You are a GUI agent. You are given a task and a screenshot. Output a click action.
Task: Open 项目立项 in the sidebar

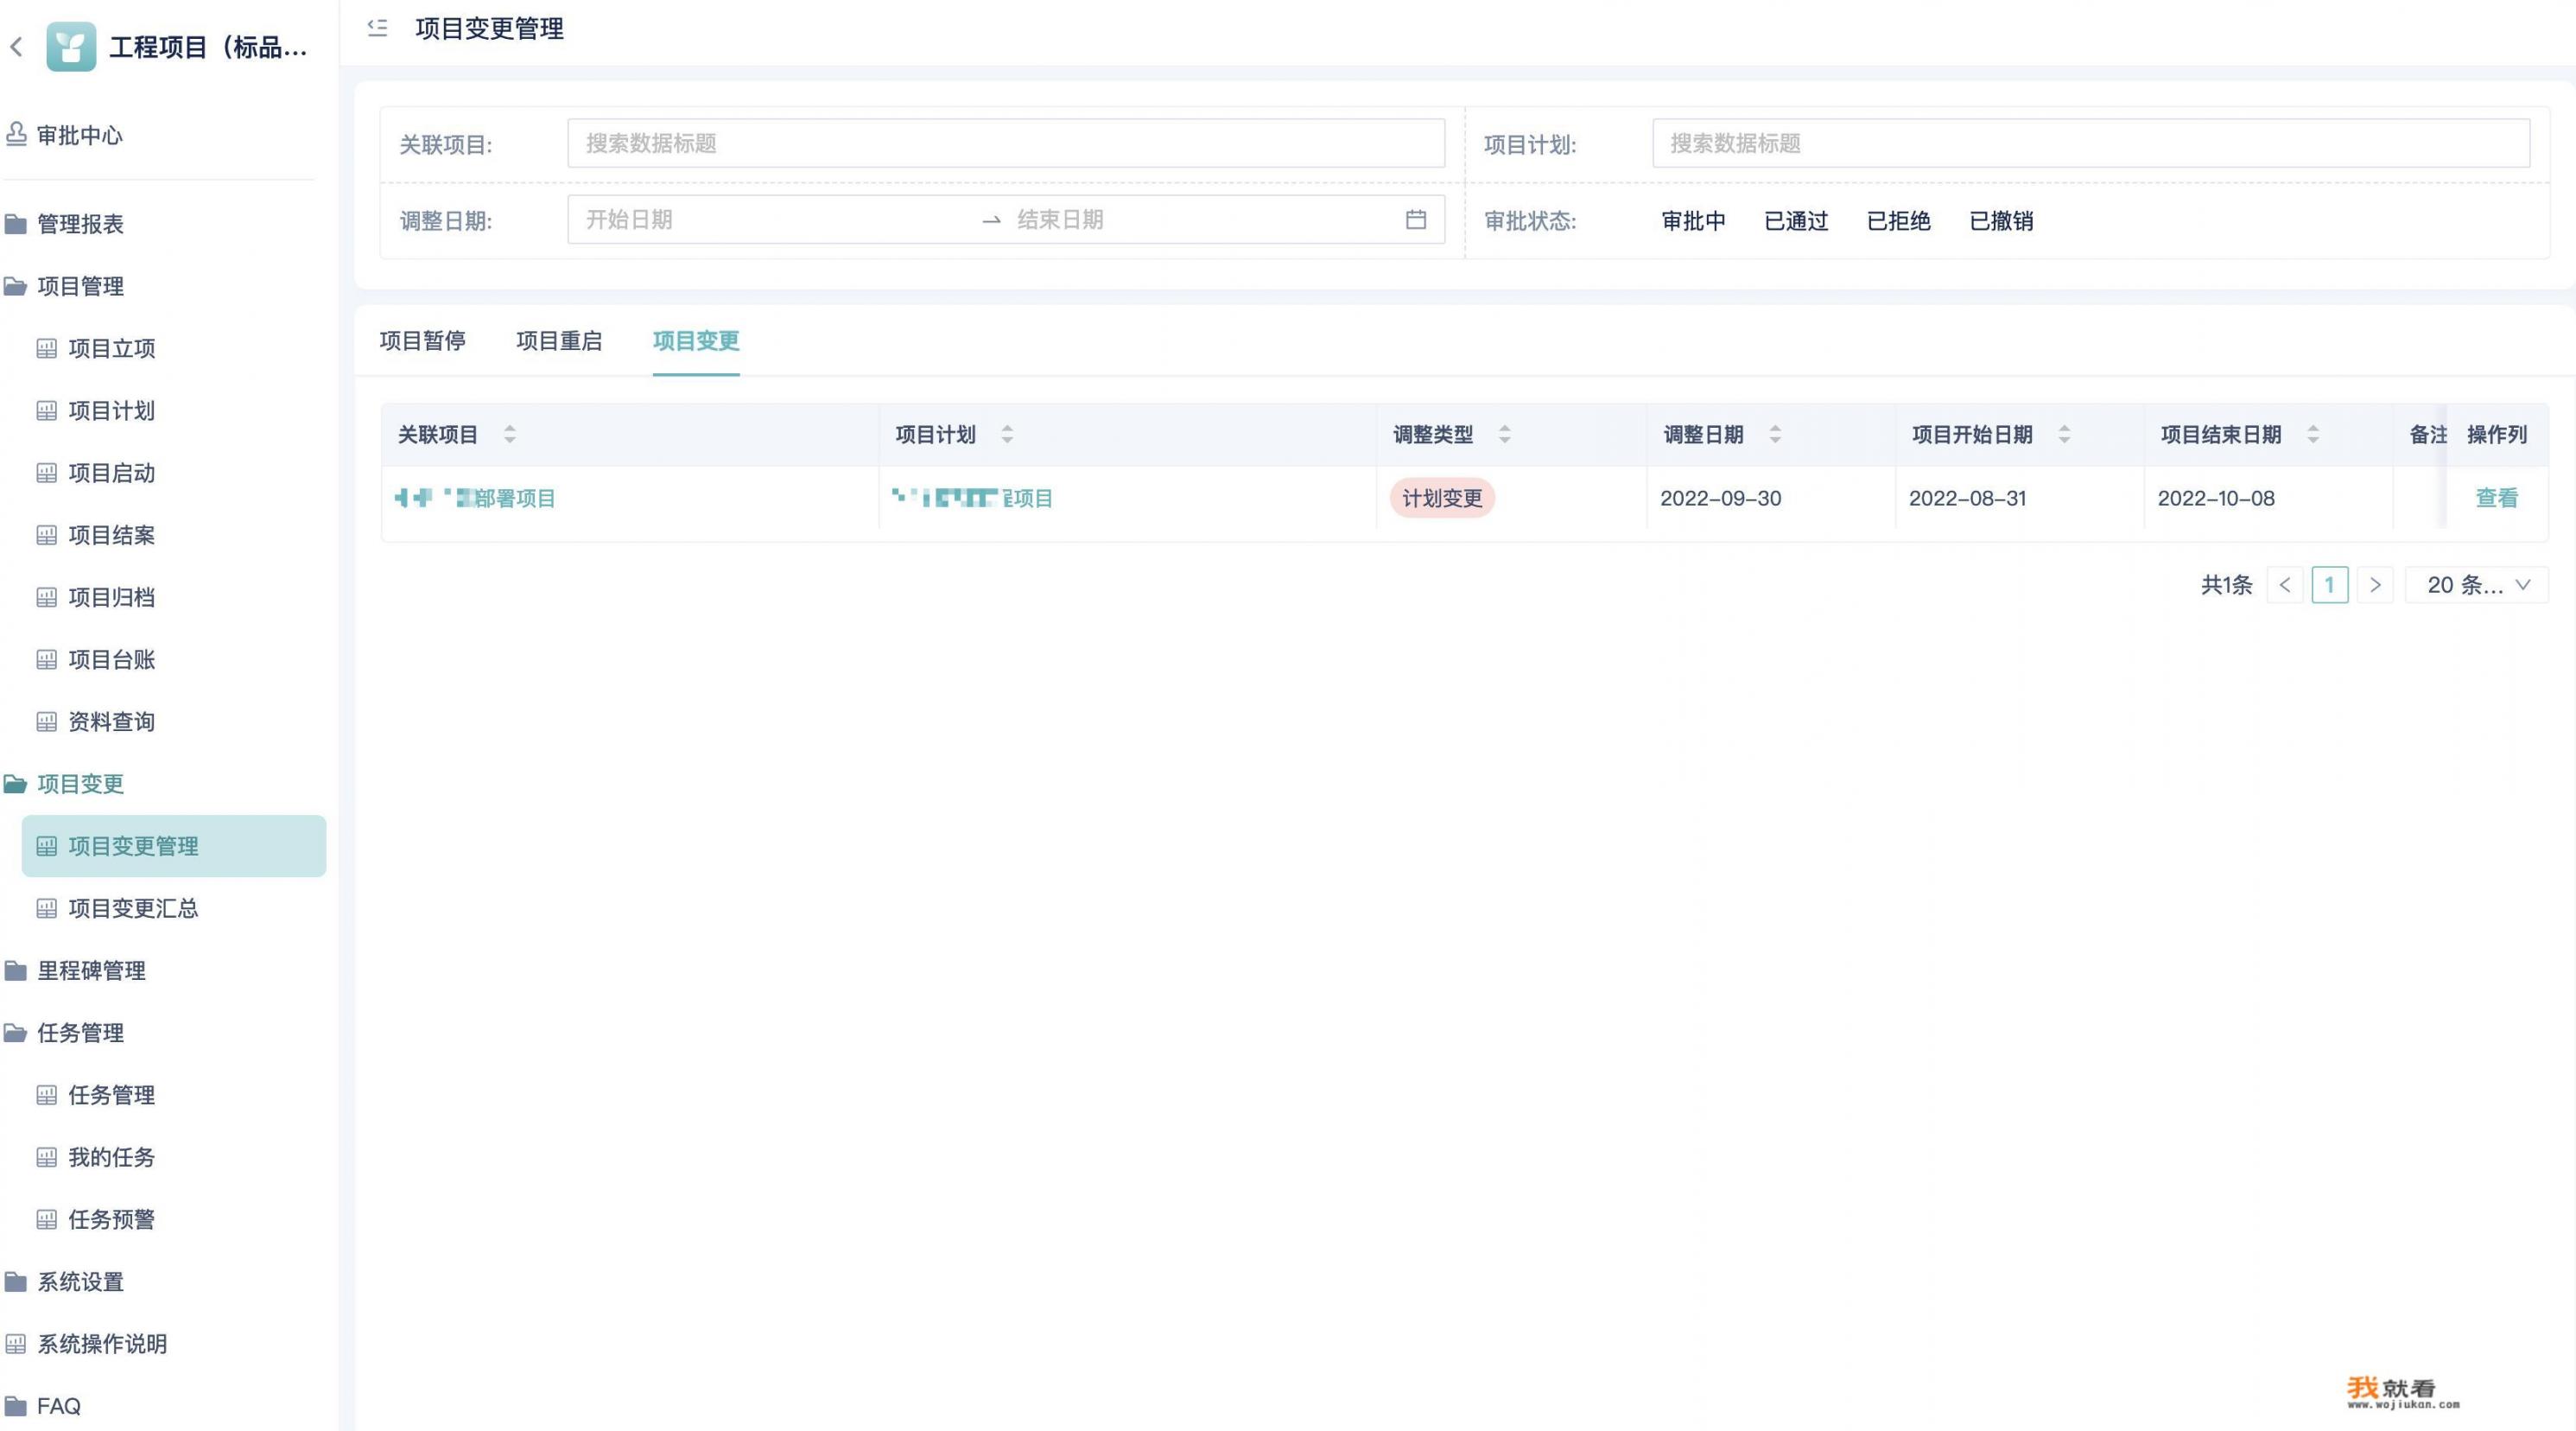click(x=96, y=348)
